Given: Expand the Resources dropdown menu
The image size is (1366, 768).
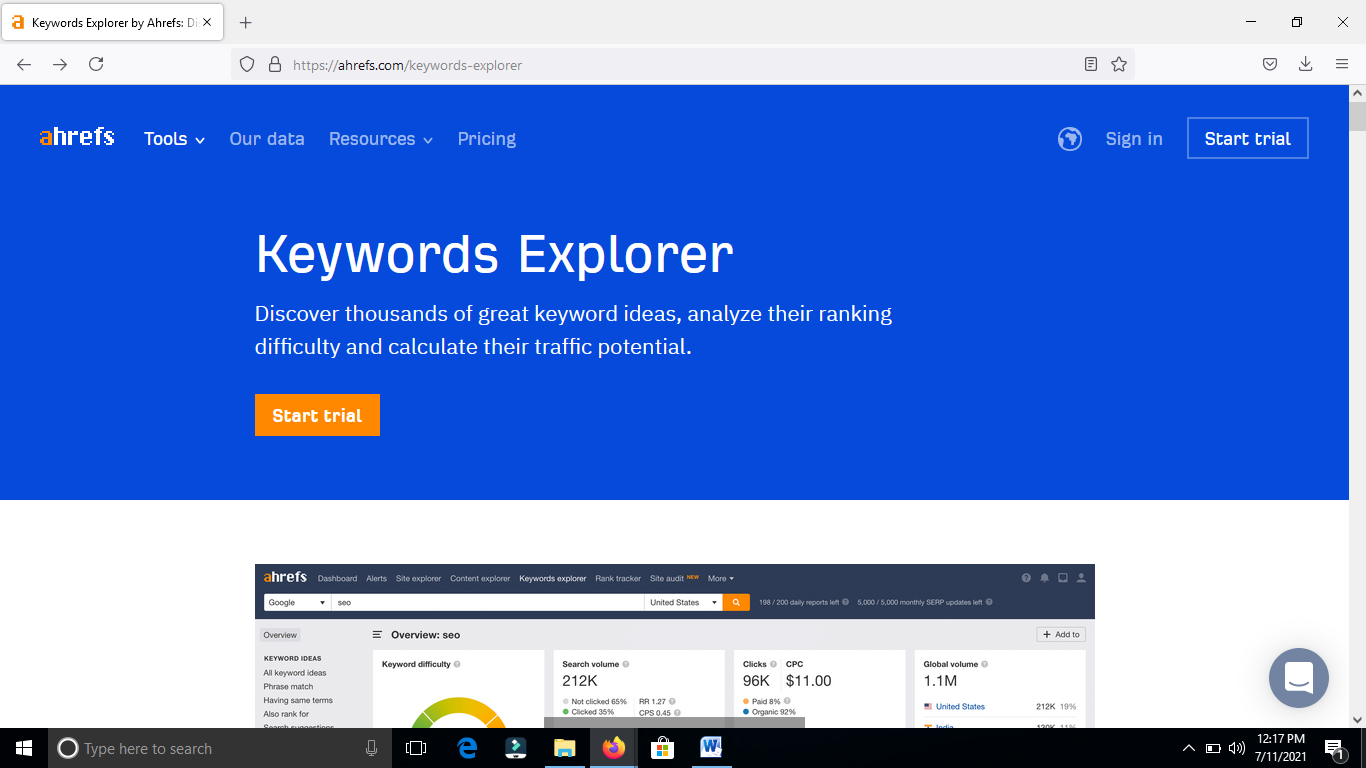Looking at the screenshot, I should pos(381,139).
